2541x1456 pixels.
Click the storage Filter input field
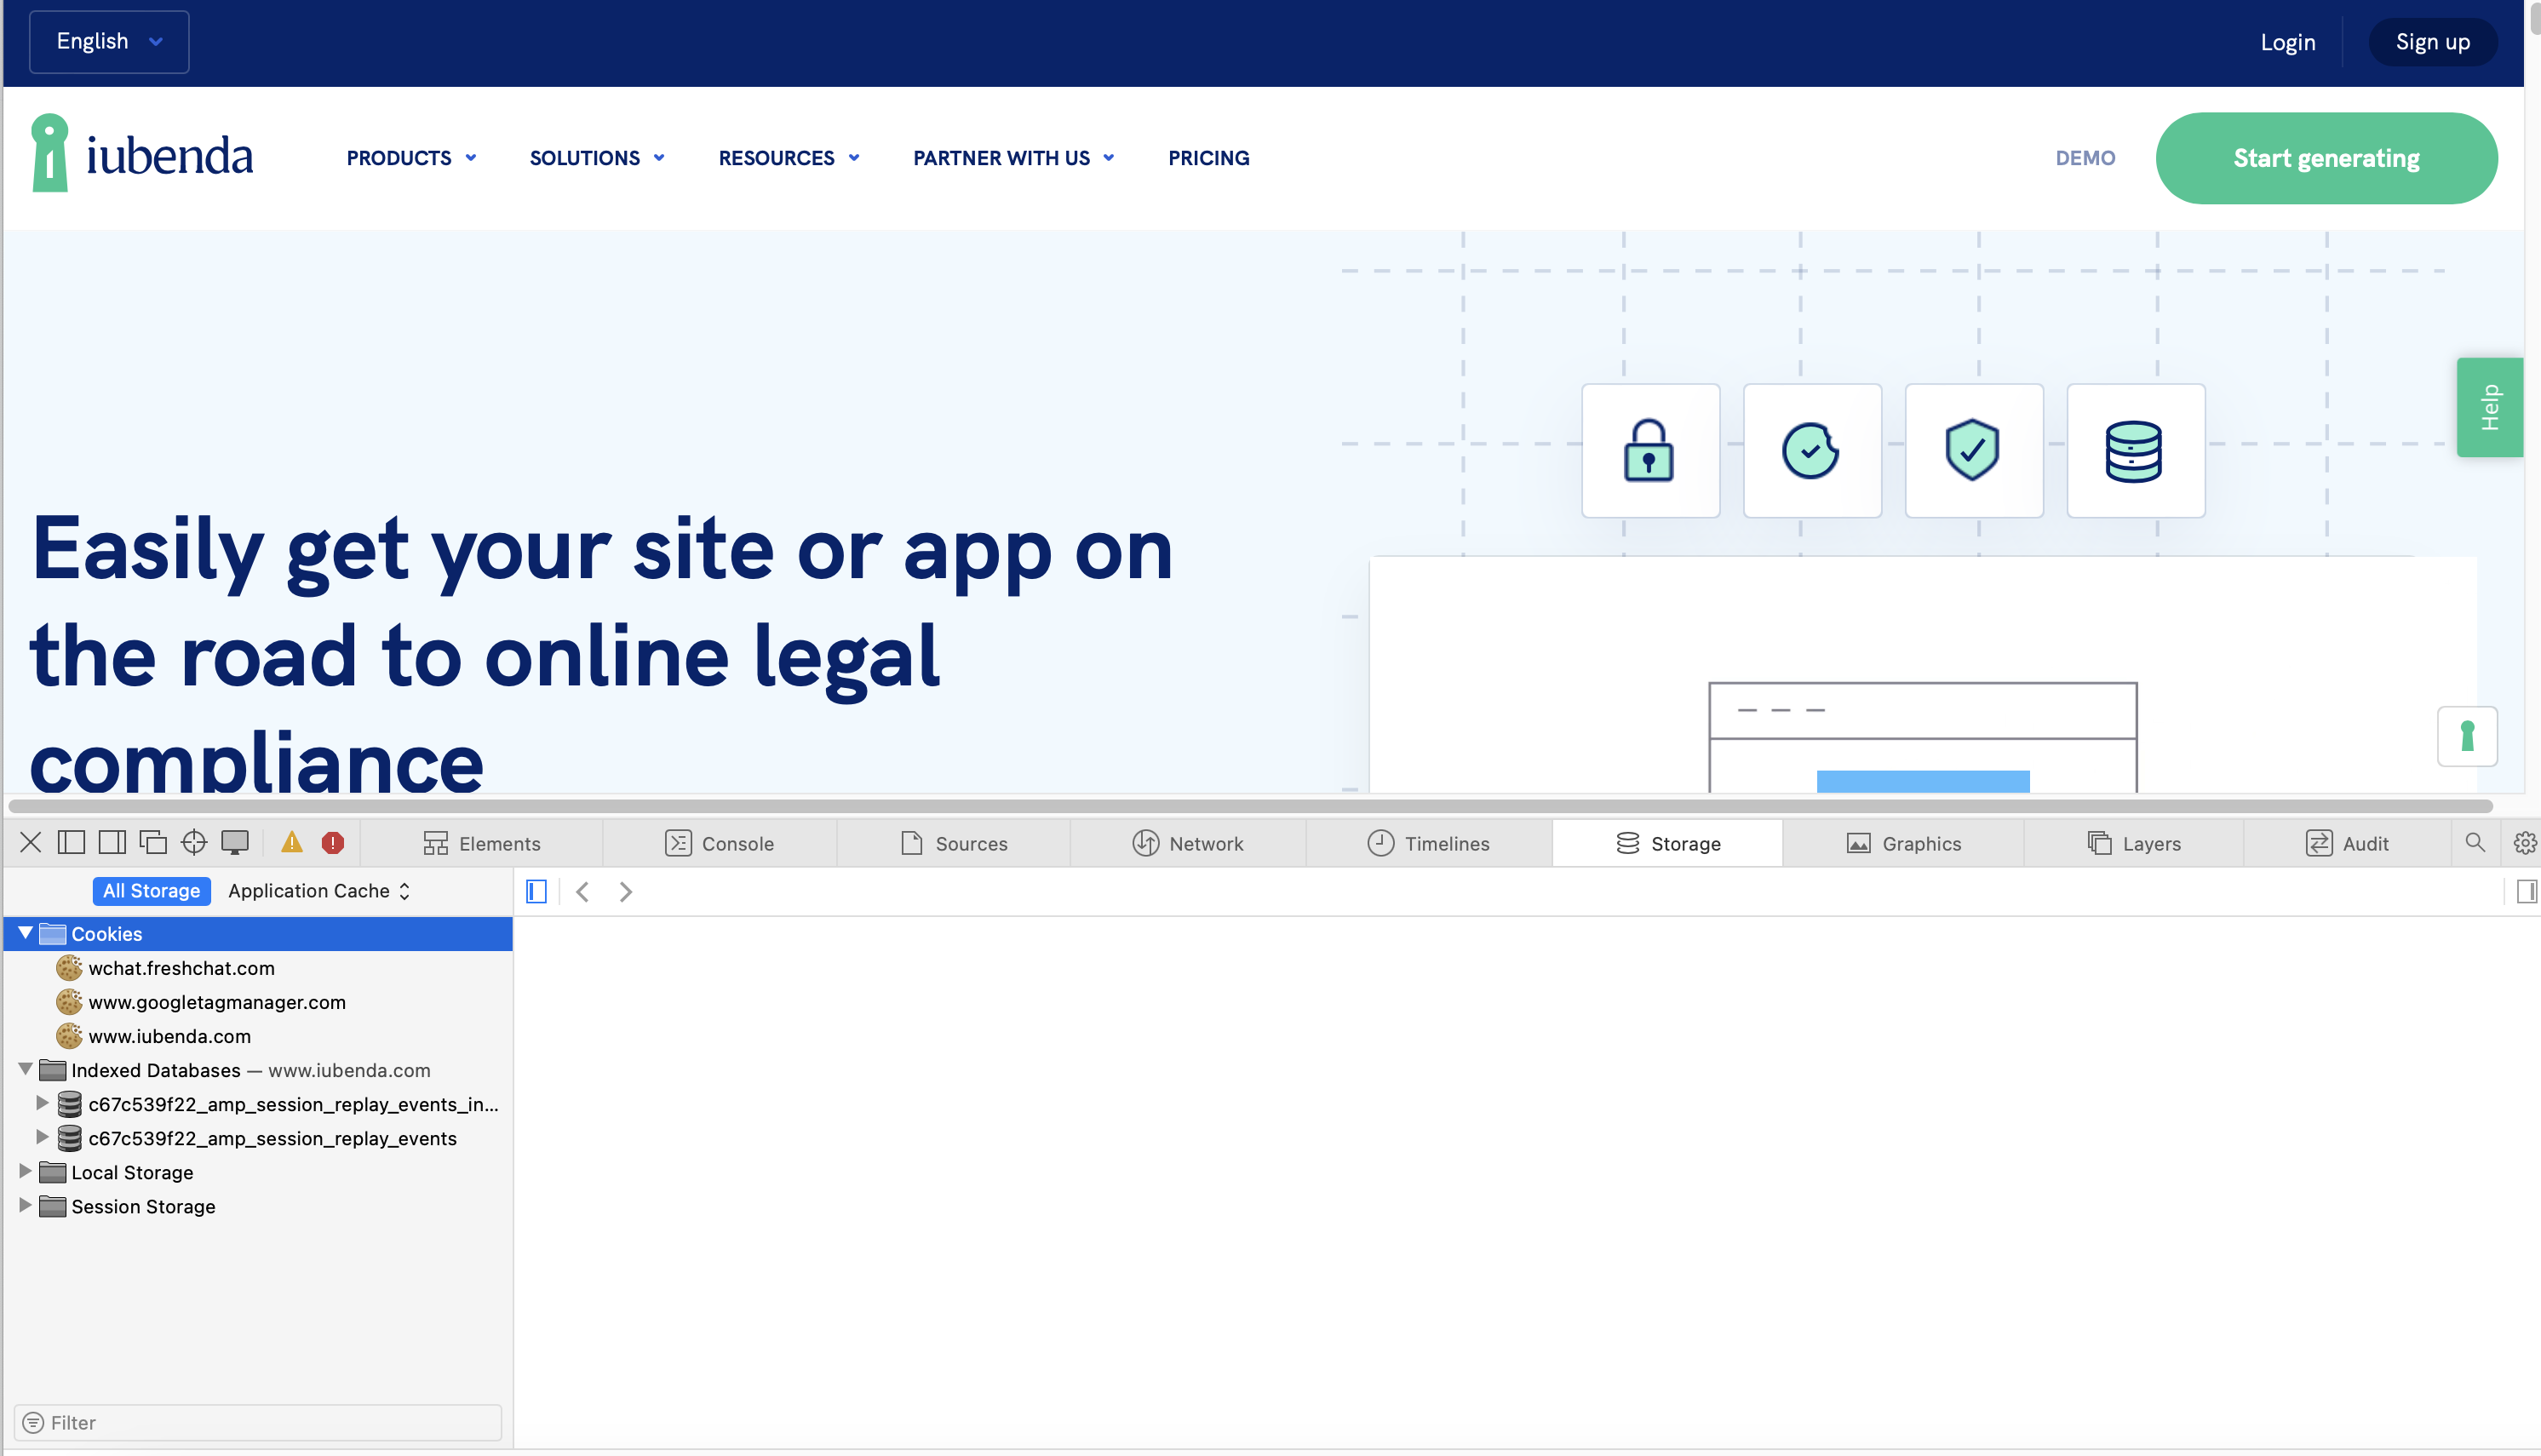coord(258,1422)
